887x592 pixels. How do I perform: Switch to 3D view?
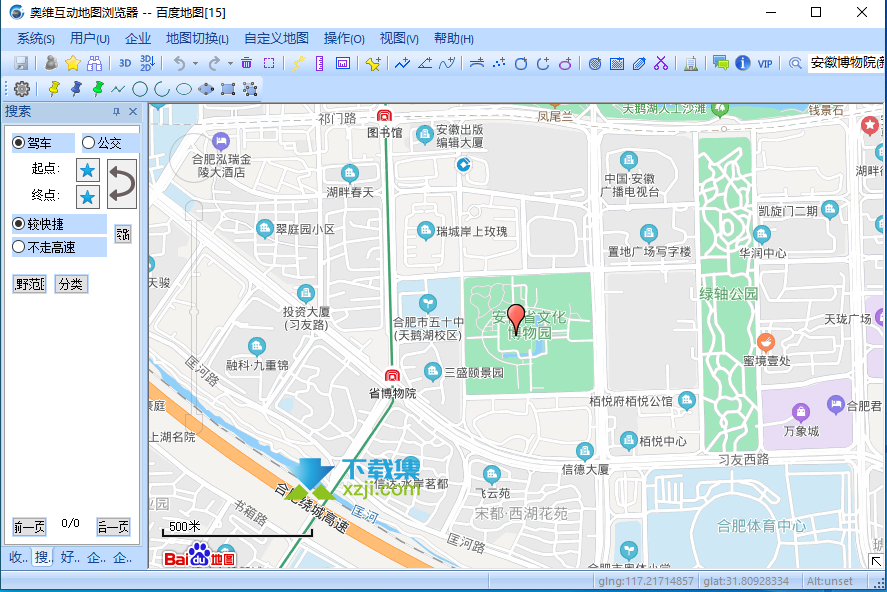click(x=125, y=63)
